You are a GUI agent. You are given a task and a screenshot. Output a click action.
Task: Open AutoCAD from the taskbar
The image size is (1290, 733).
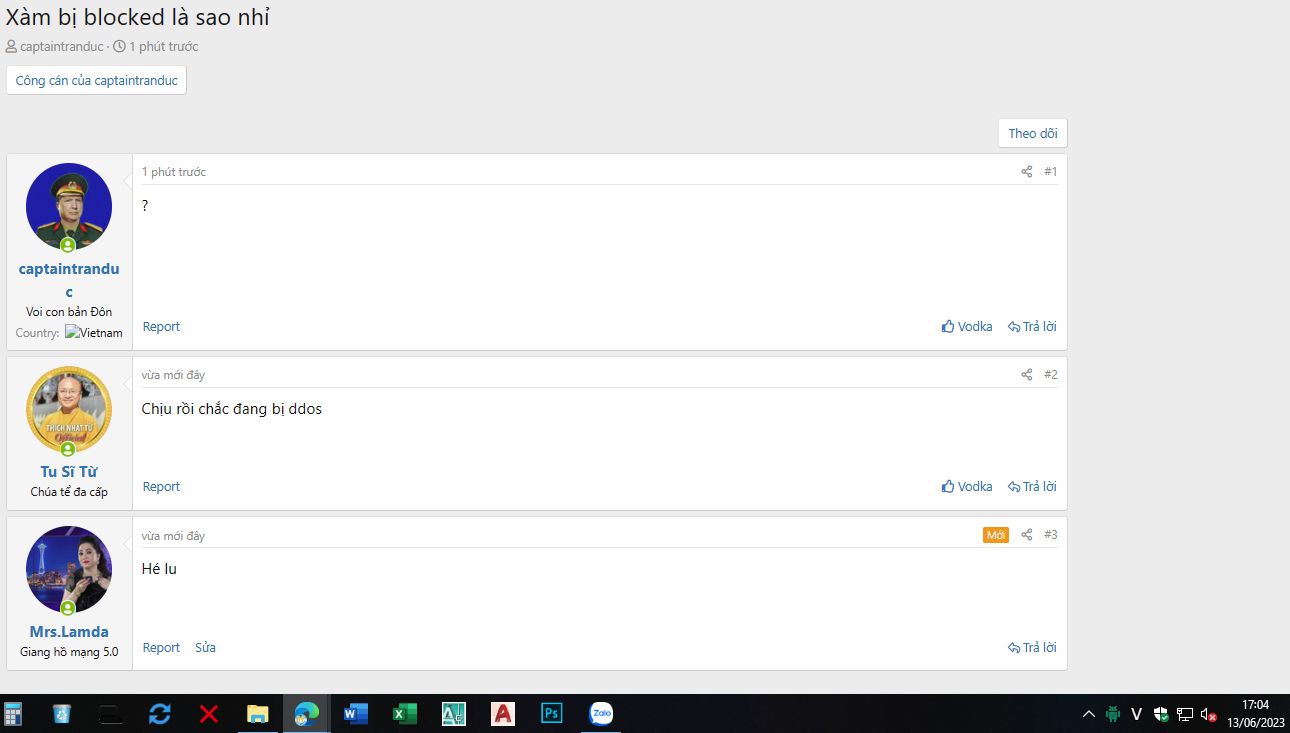(x=502, y=714)
